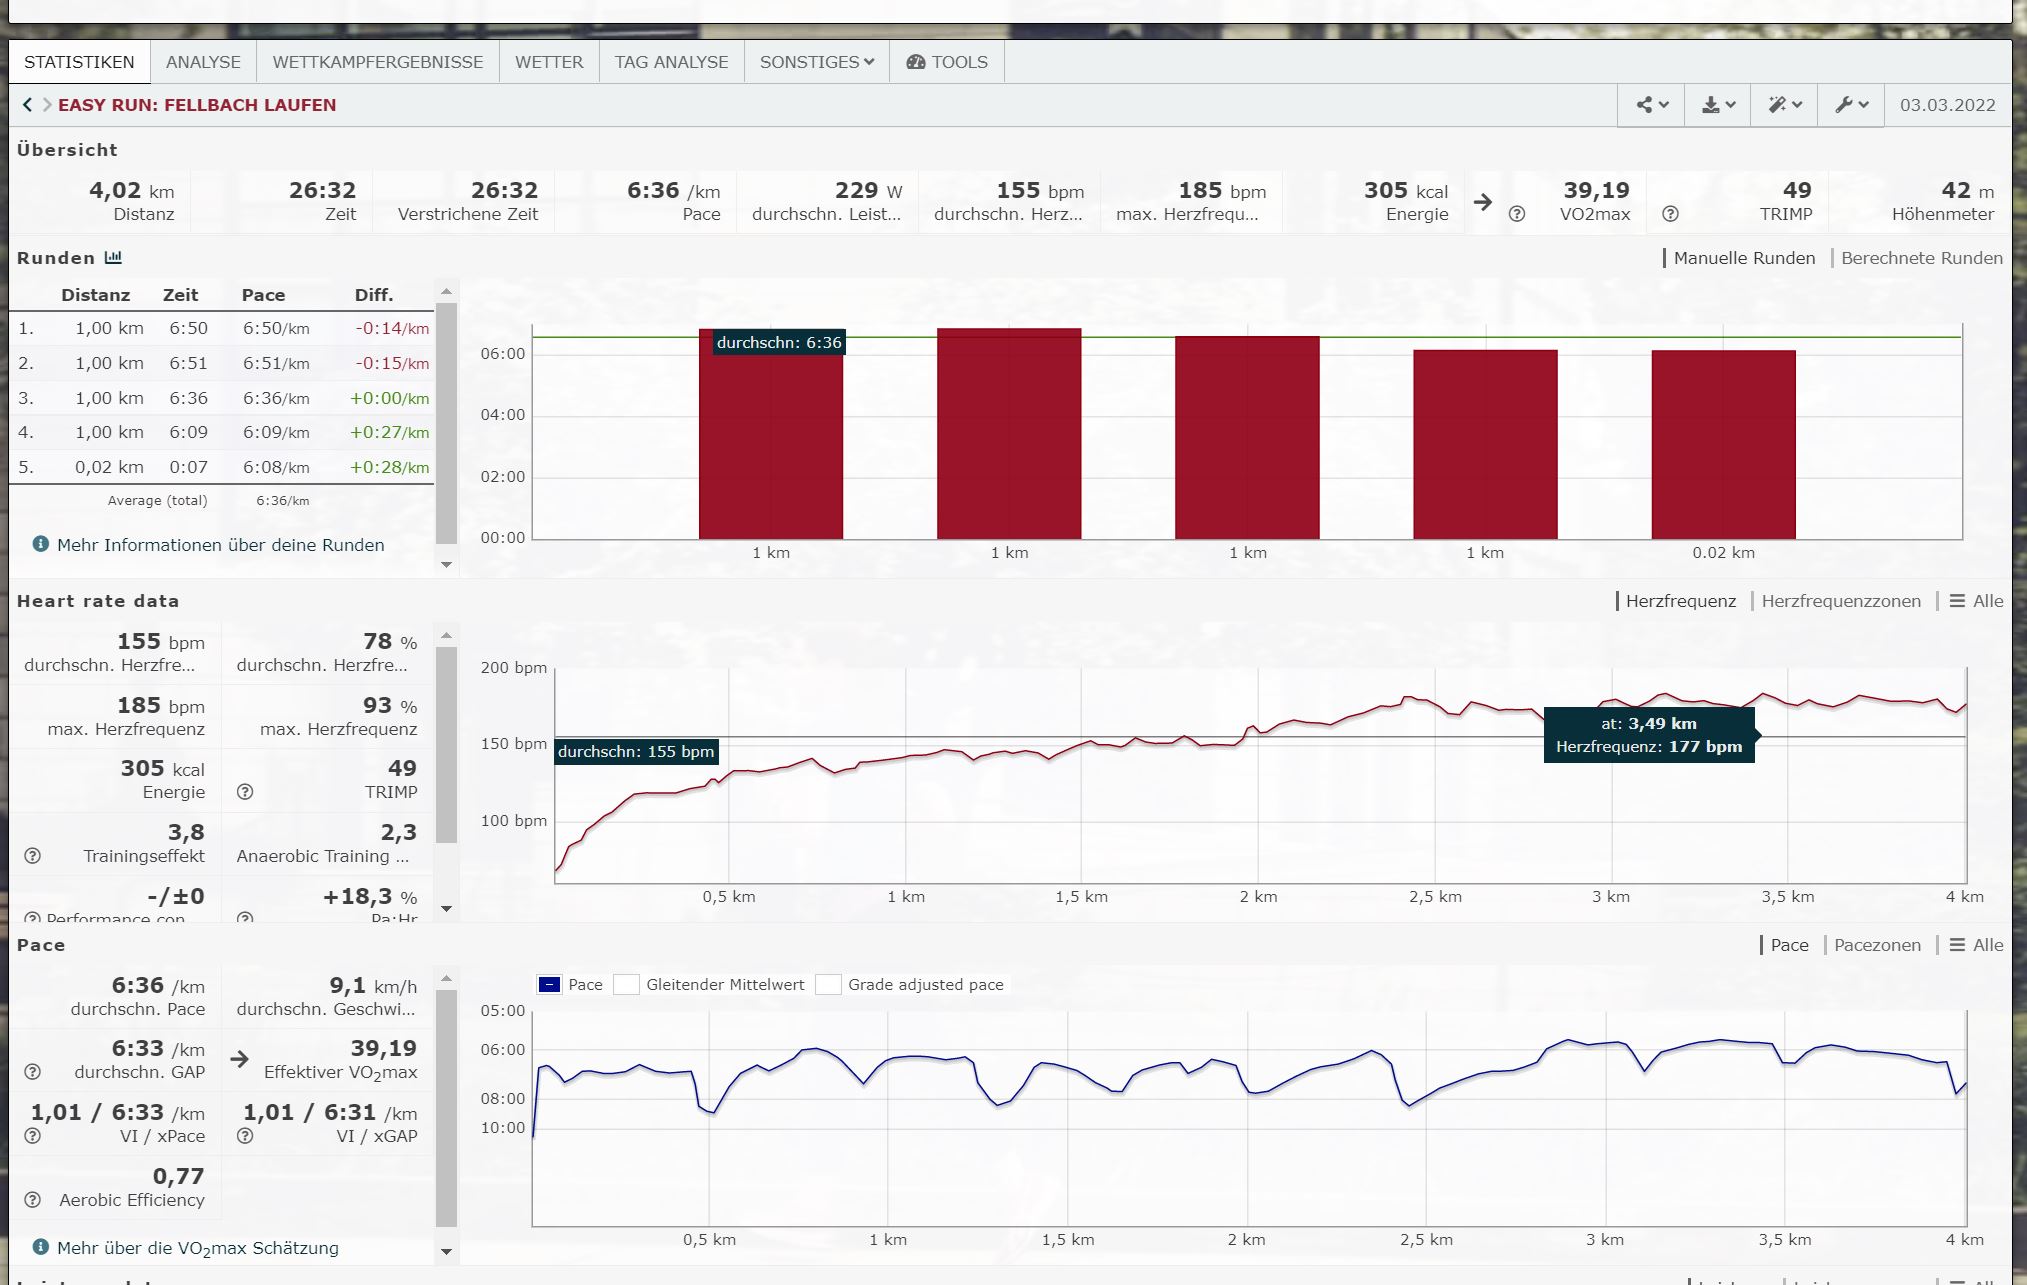Image resolution: width=2027 pixels, height=1285 pixels.
Task: Toggle the Pace series checkbox in legend
Action: coord(549,985)
